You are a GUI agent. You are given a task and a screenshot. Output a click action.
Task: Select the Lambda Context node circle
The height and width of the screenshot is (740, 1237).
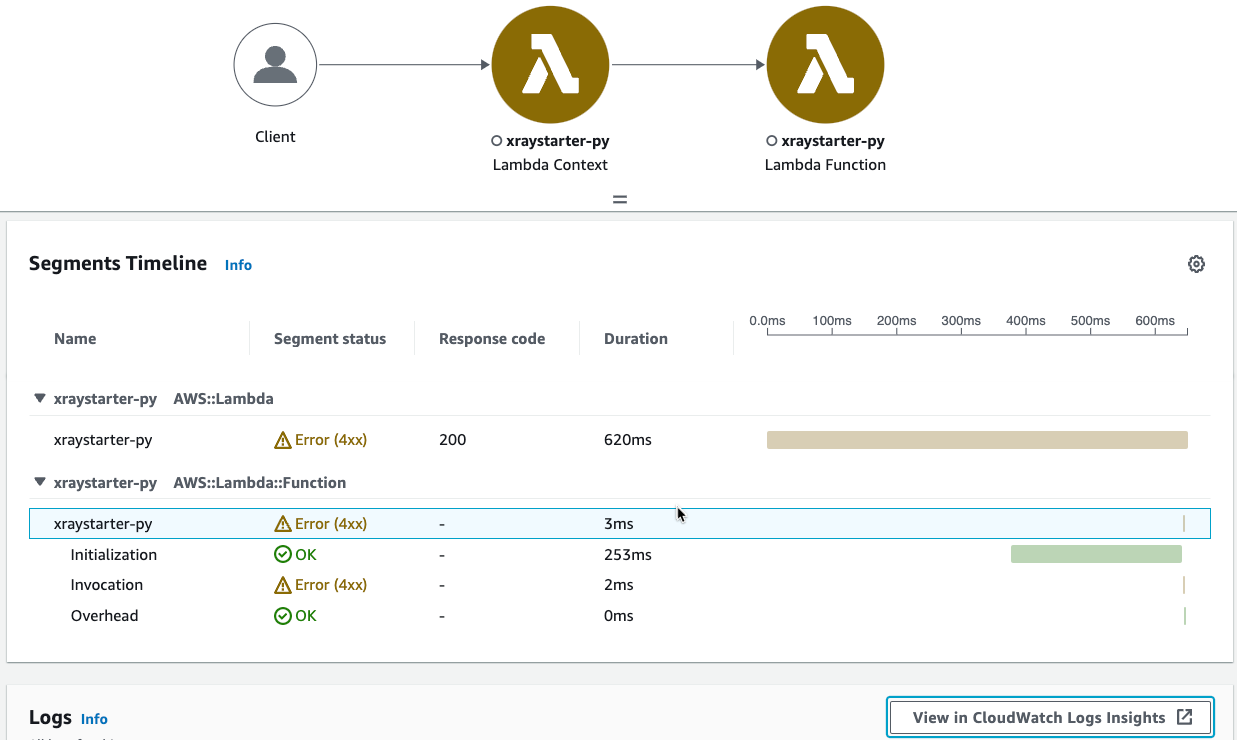pos(550,66)
